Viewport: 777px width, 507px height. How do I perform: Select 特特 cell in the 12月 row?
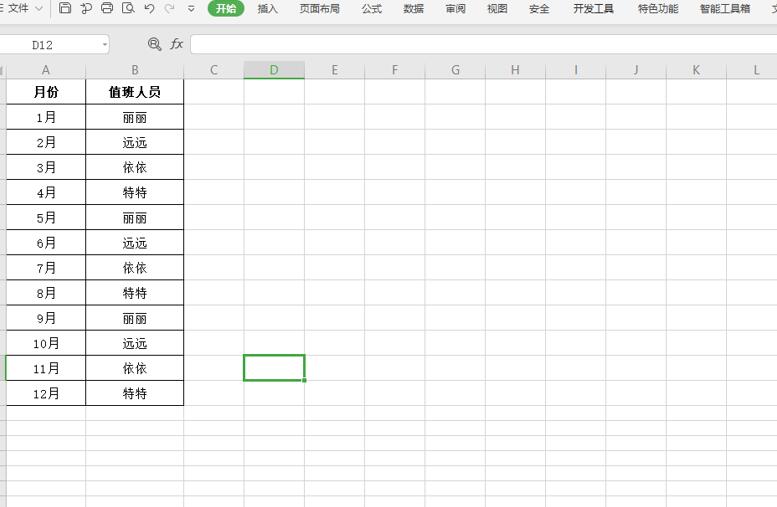pyautogui.click(x=134, y=394)
